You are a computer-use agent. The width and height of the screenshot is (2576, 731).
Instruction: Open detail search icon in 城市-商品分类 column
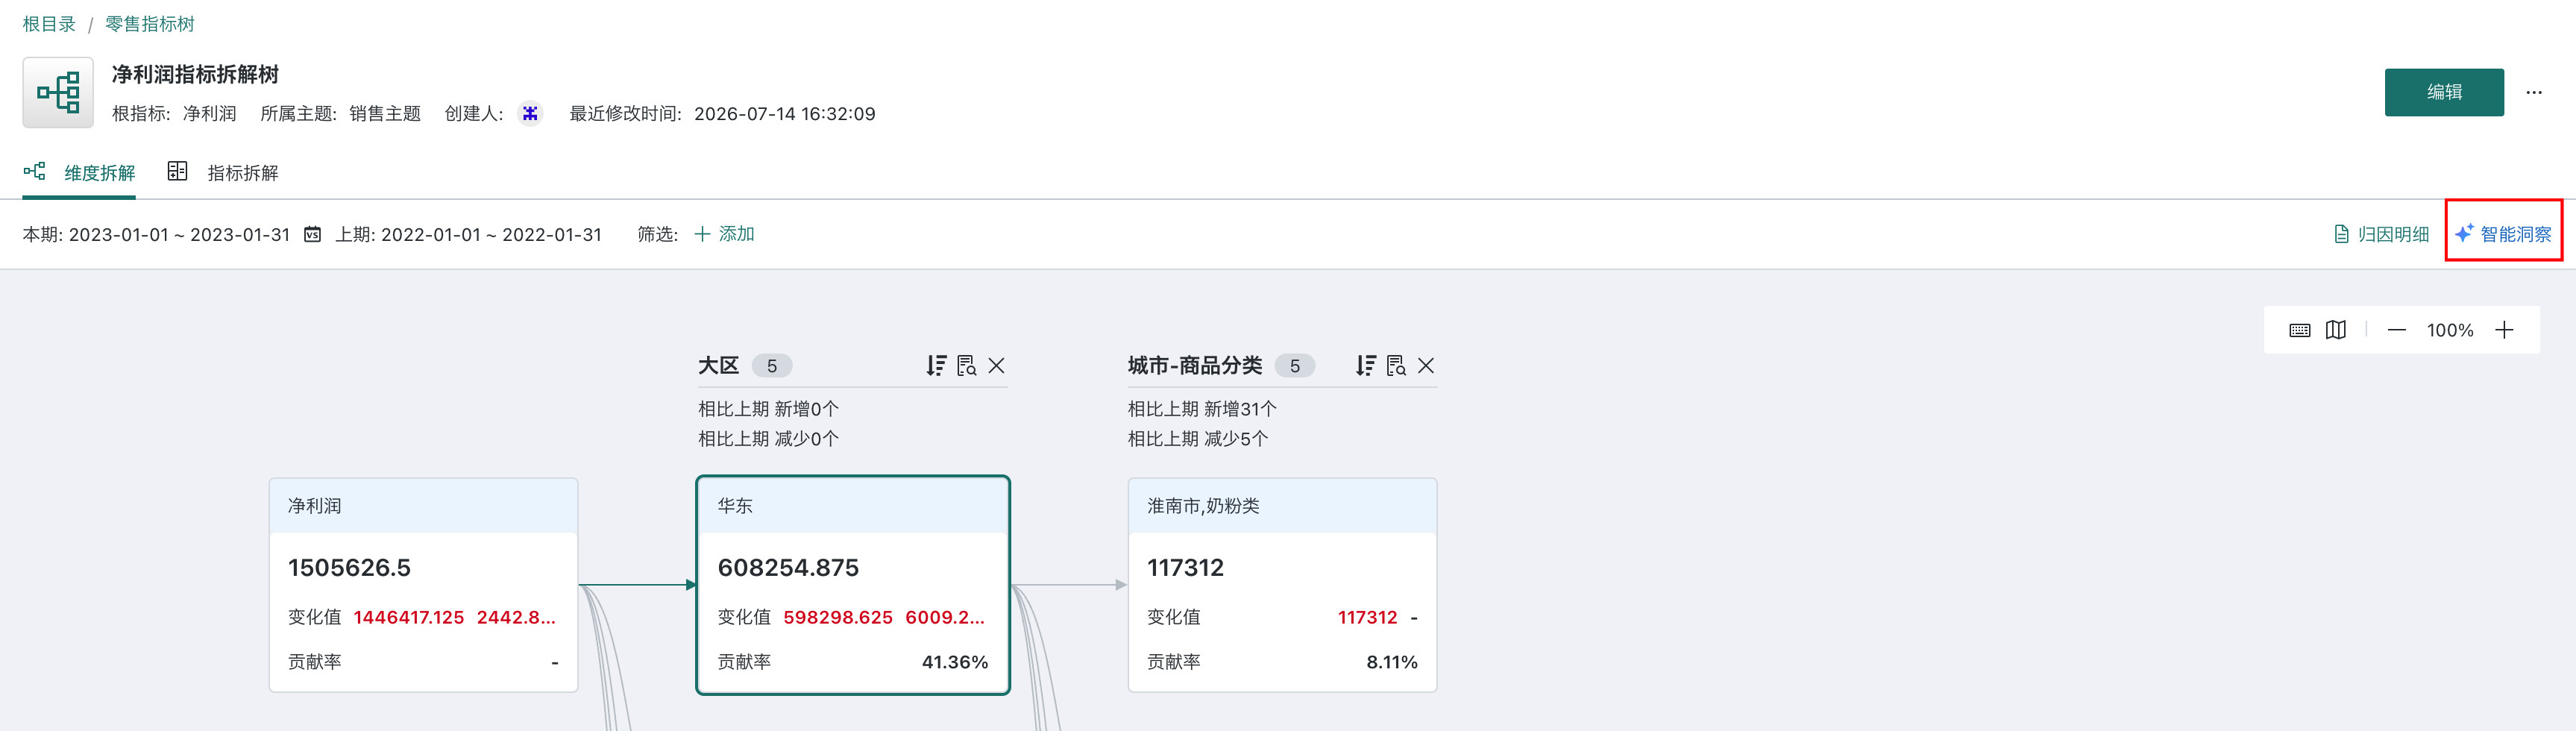(1396, 366)
